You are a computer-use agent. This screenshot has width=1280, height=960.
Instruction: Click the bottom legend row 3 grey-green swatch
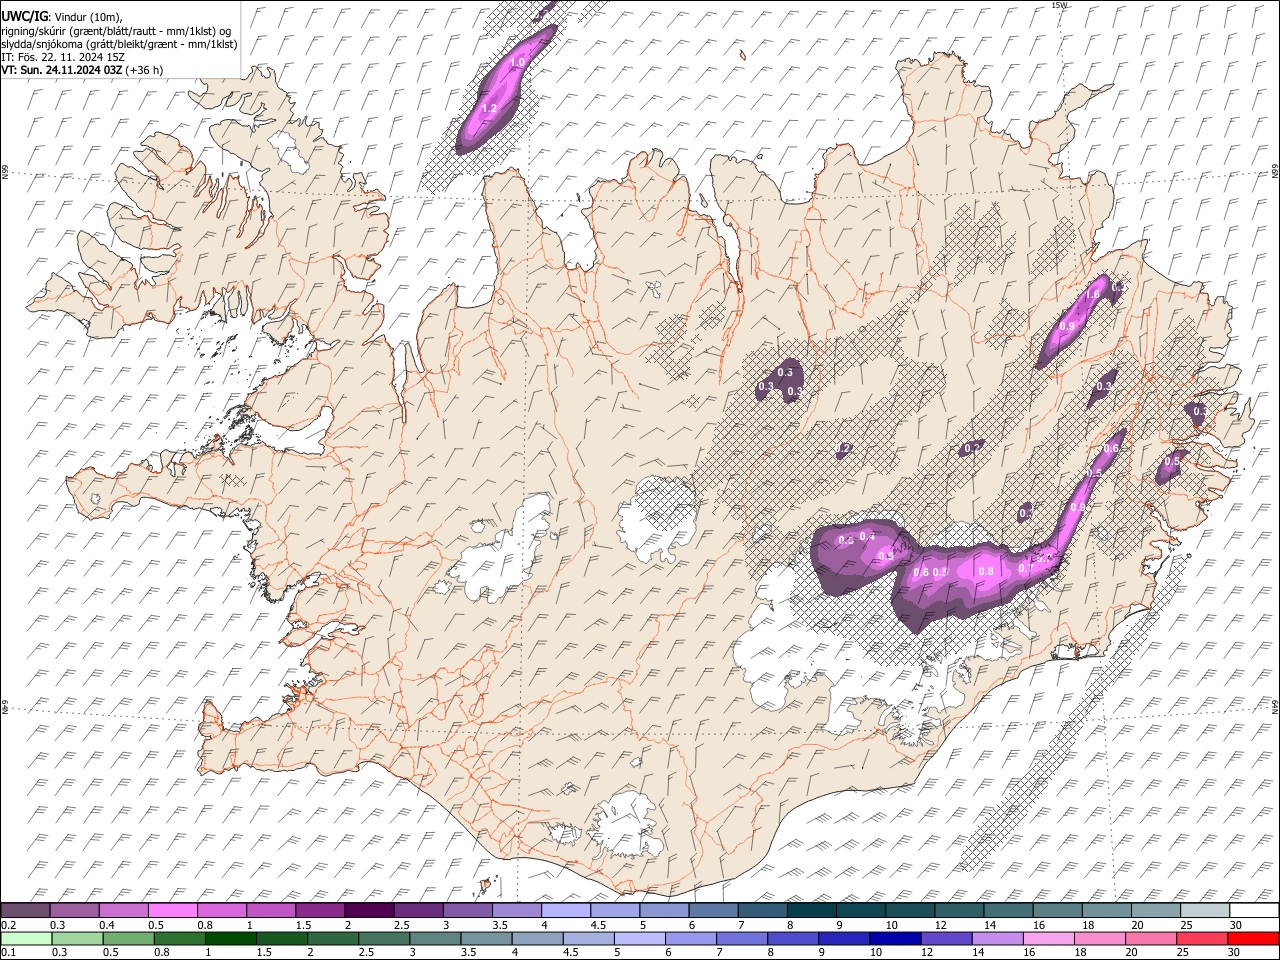point(435,938)
